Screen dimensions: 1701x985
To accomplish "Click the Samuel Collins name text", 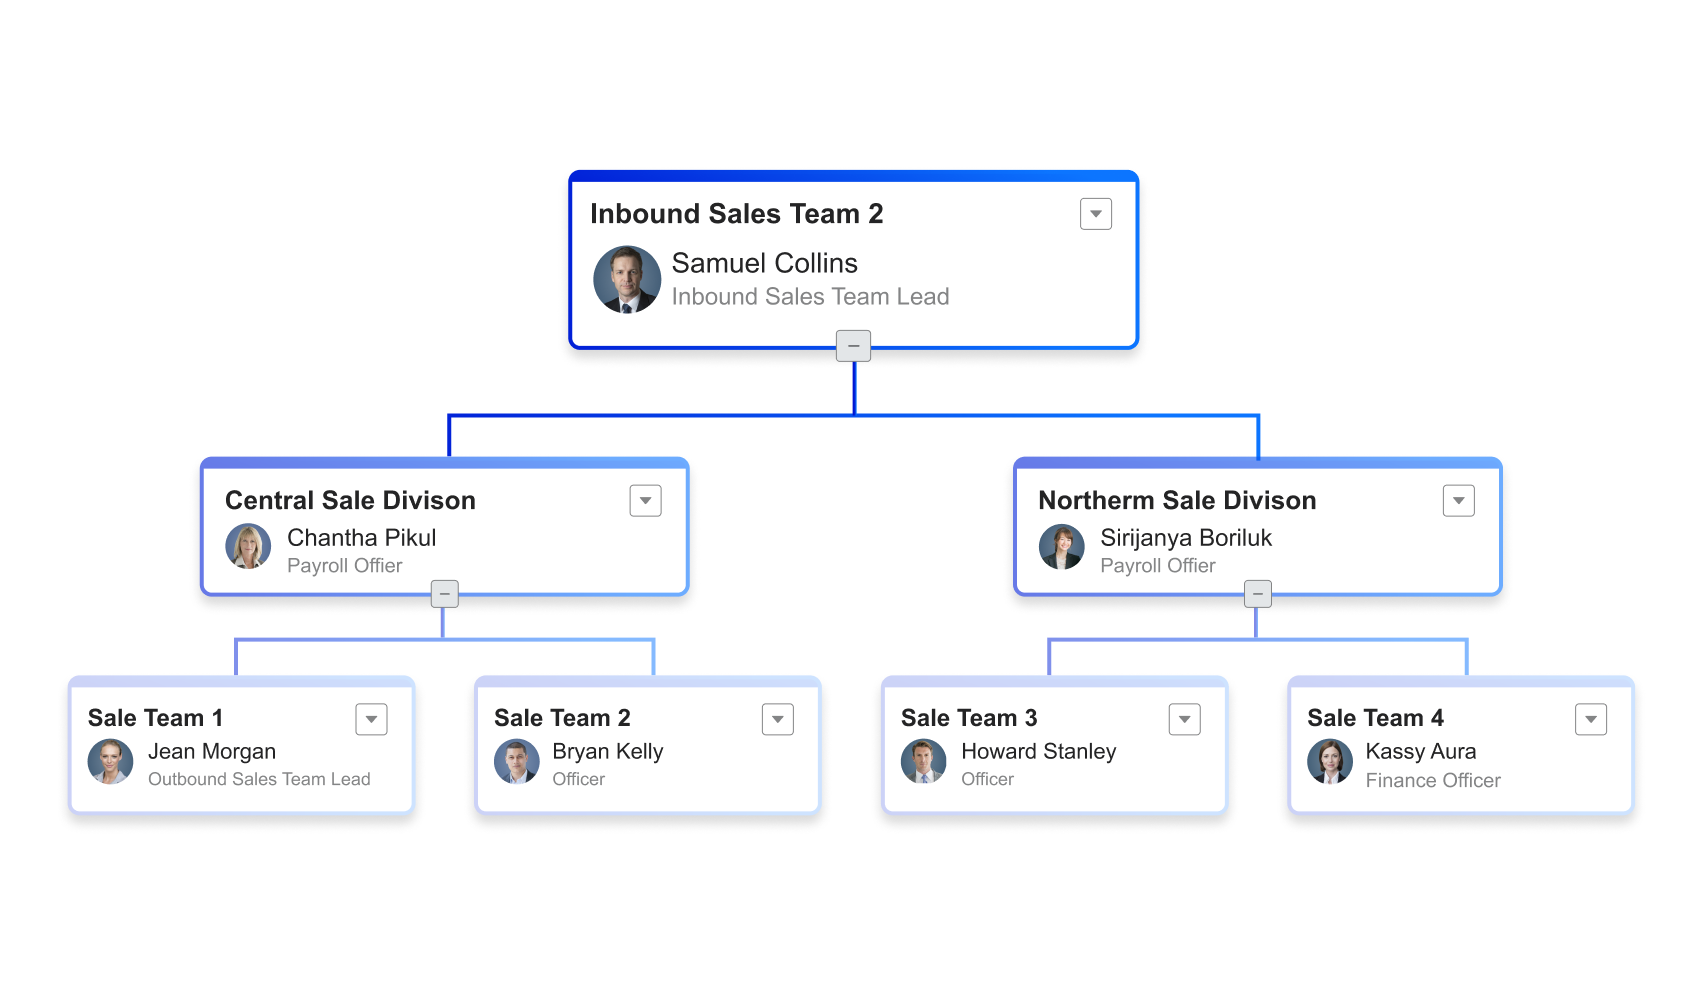I will [x=764, y=263].
